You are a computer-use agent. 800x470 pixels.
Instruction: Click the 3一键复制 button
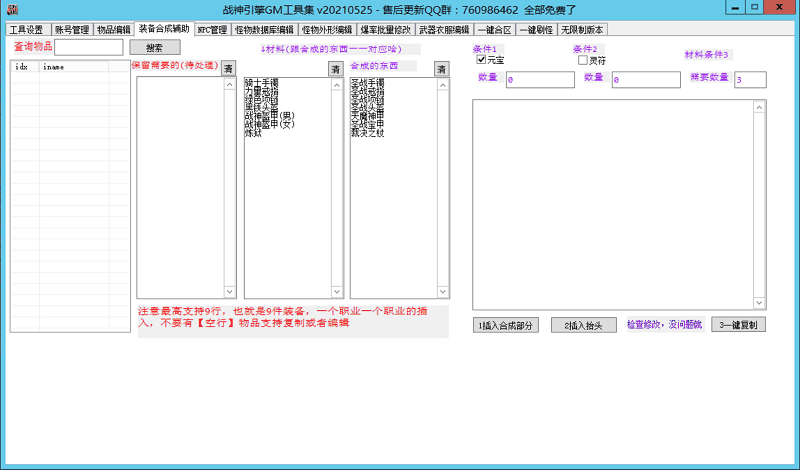pos(739,325)
